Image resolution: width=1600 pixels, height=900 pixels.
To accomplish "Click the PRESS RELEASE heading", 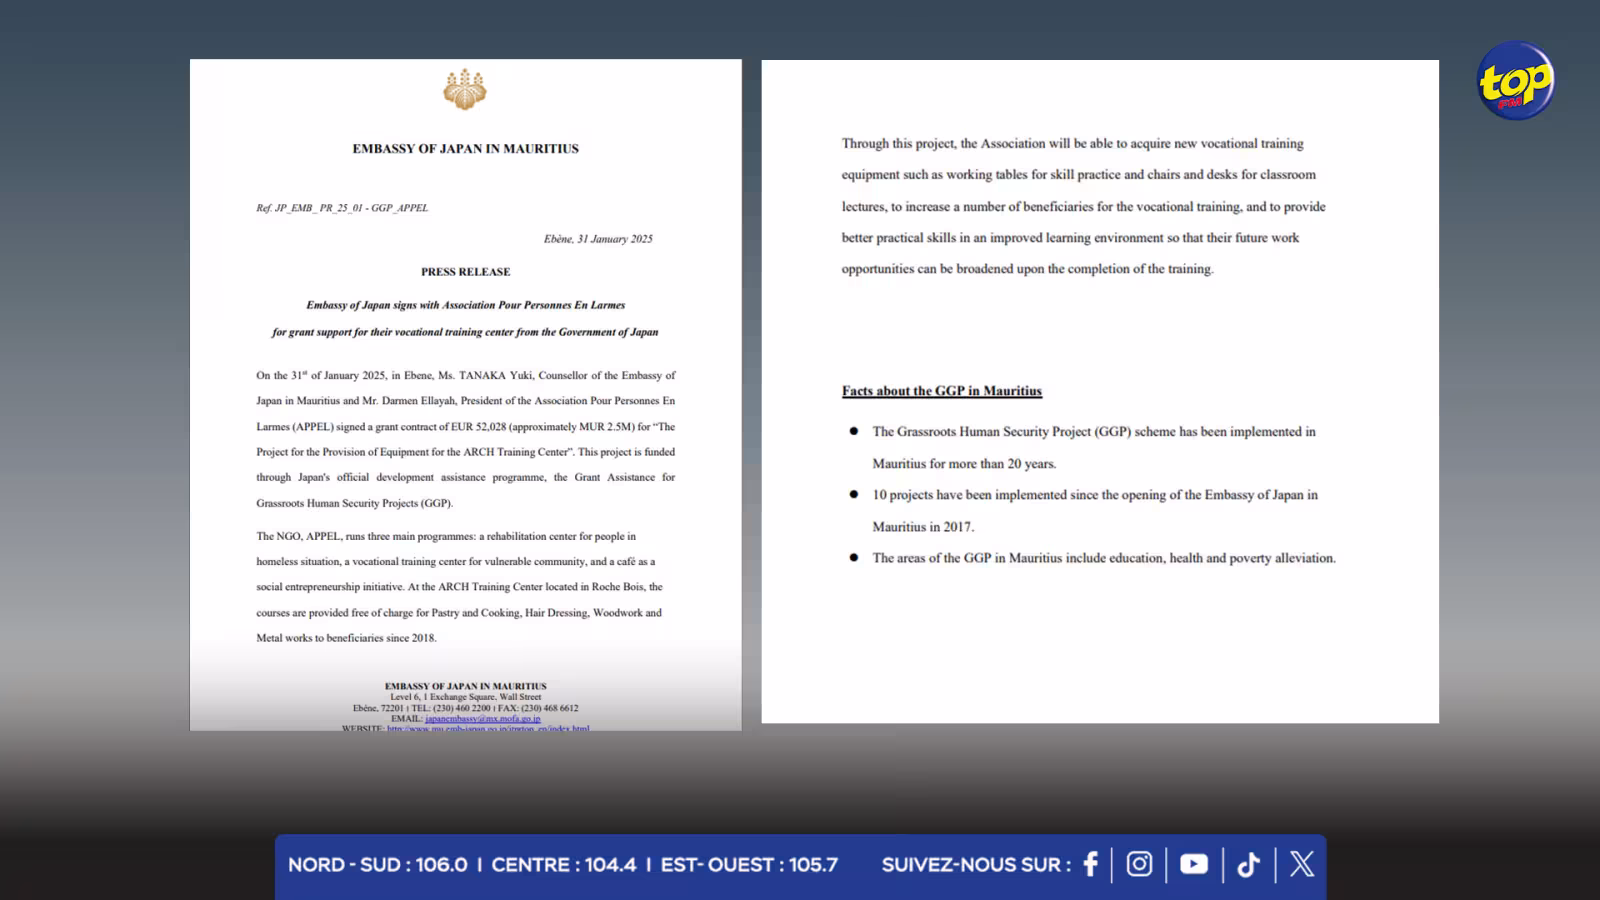I will click(466, 272).
